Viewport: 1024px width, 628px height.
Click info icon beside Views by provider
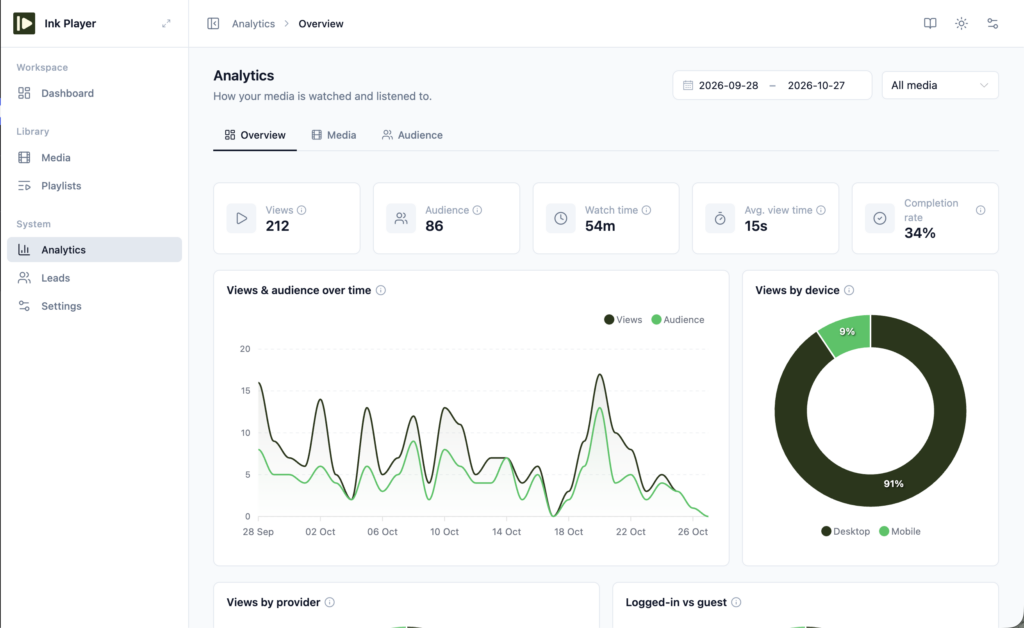[x=330, y=603]
